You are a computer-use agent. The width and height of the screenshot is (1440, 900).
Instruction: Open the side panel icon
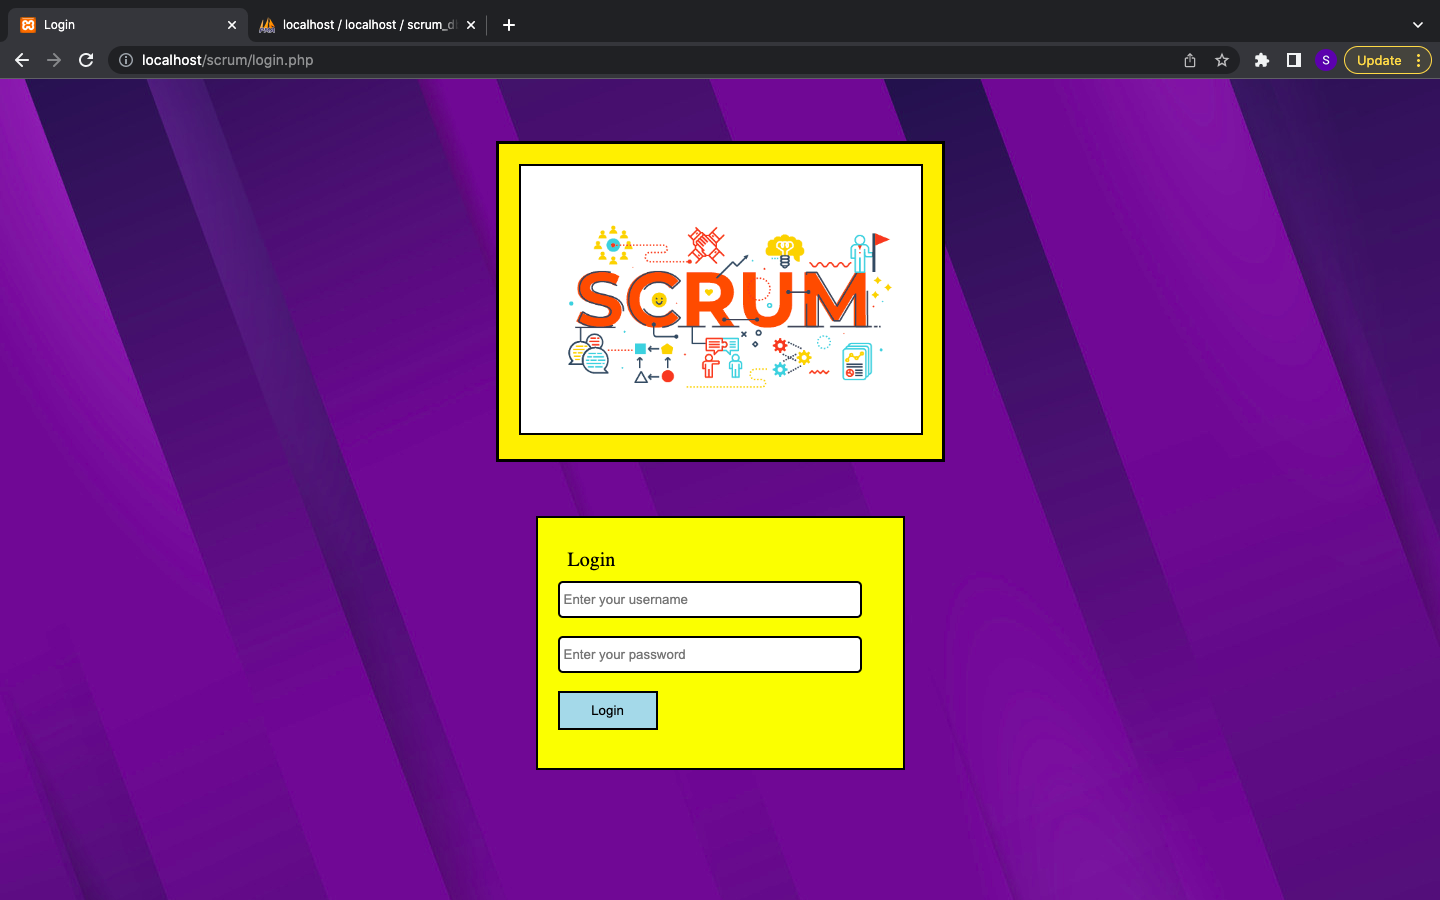[x=1293, y=60]
